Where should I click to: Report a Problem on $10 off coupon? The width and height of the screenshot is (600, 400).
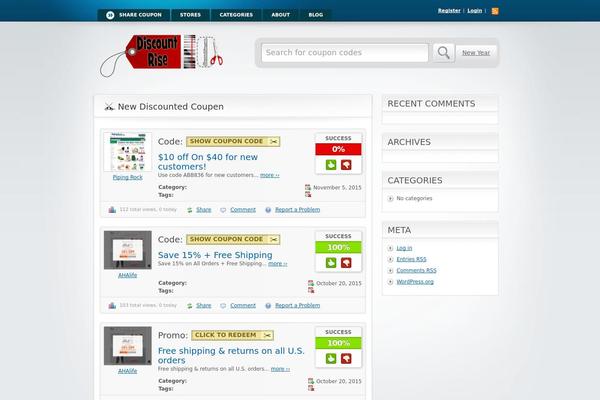(297, 209)
